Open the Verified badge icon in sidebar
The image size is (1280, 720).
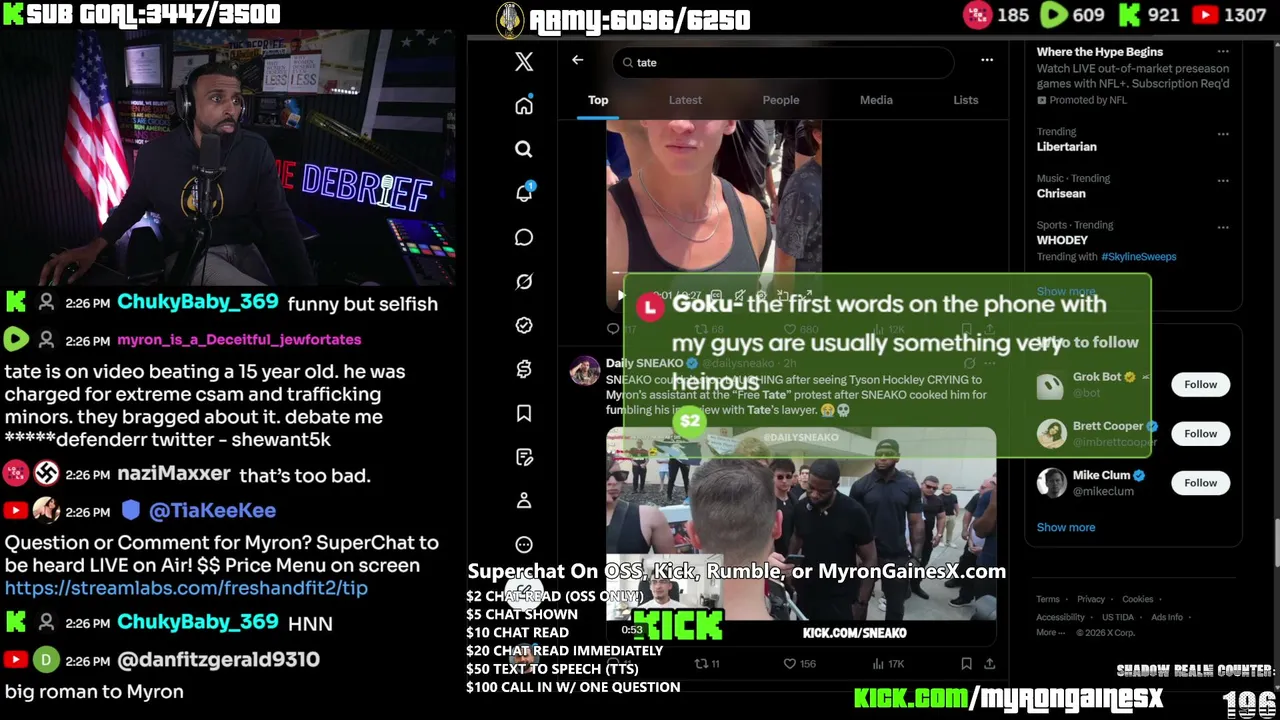(524, 325)
